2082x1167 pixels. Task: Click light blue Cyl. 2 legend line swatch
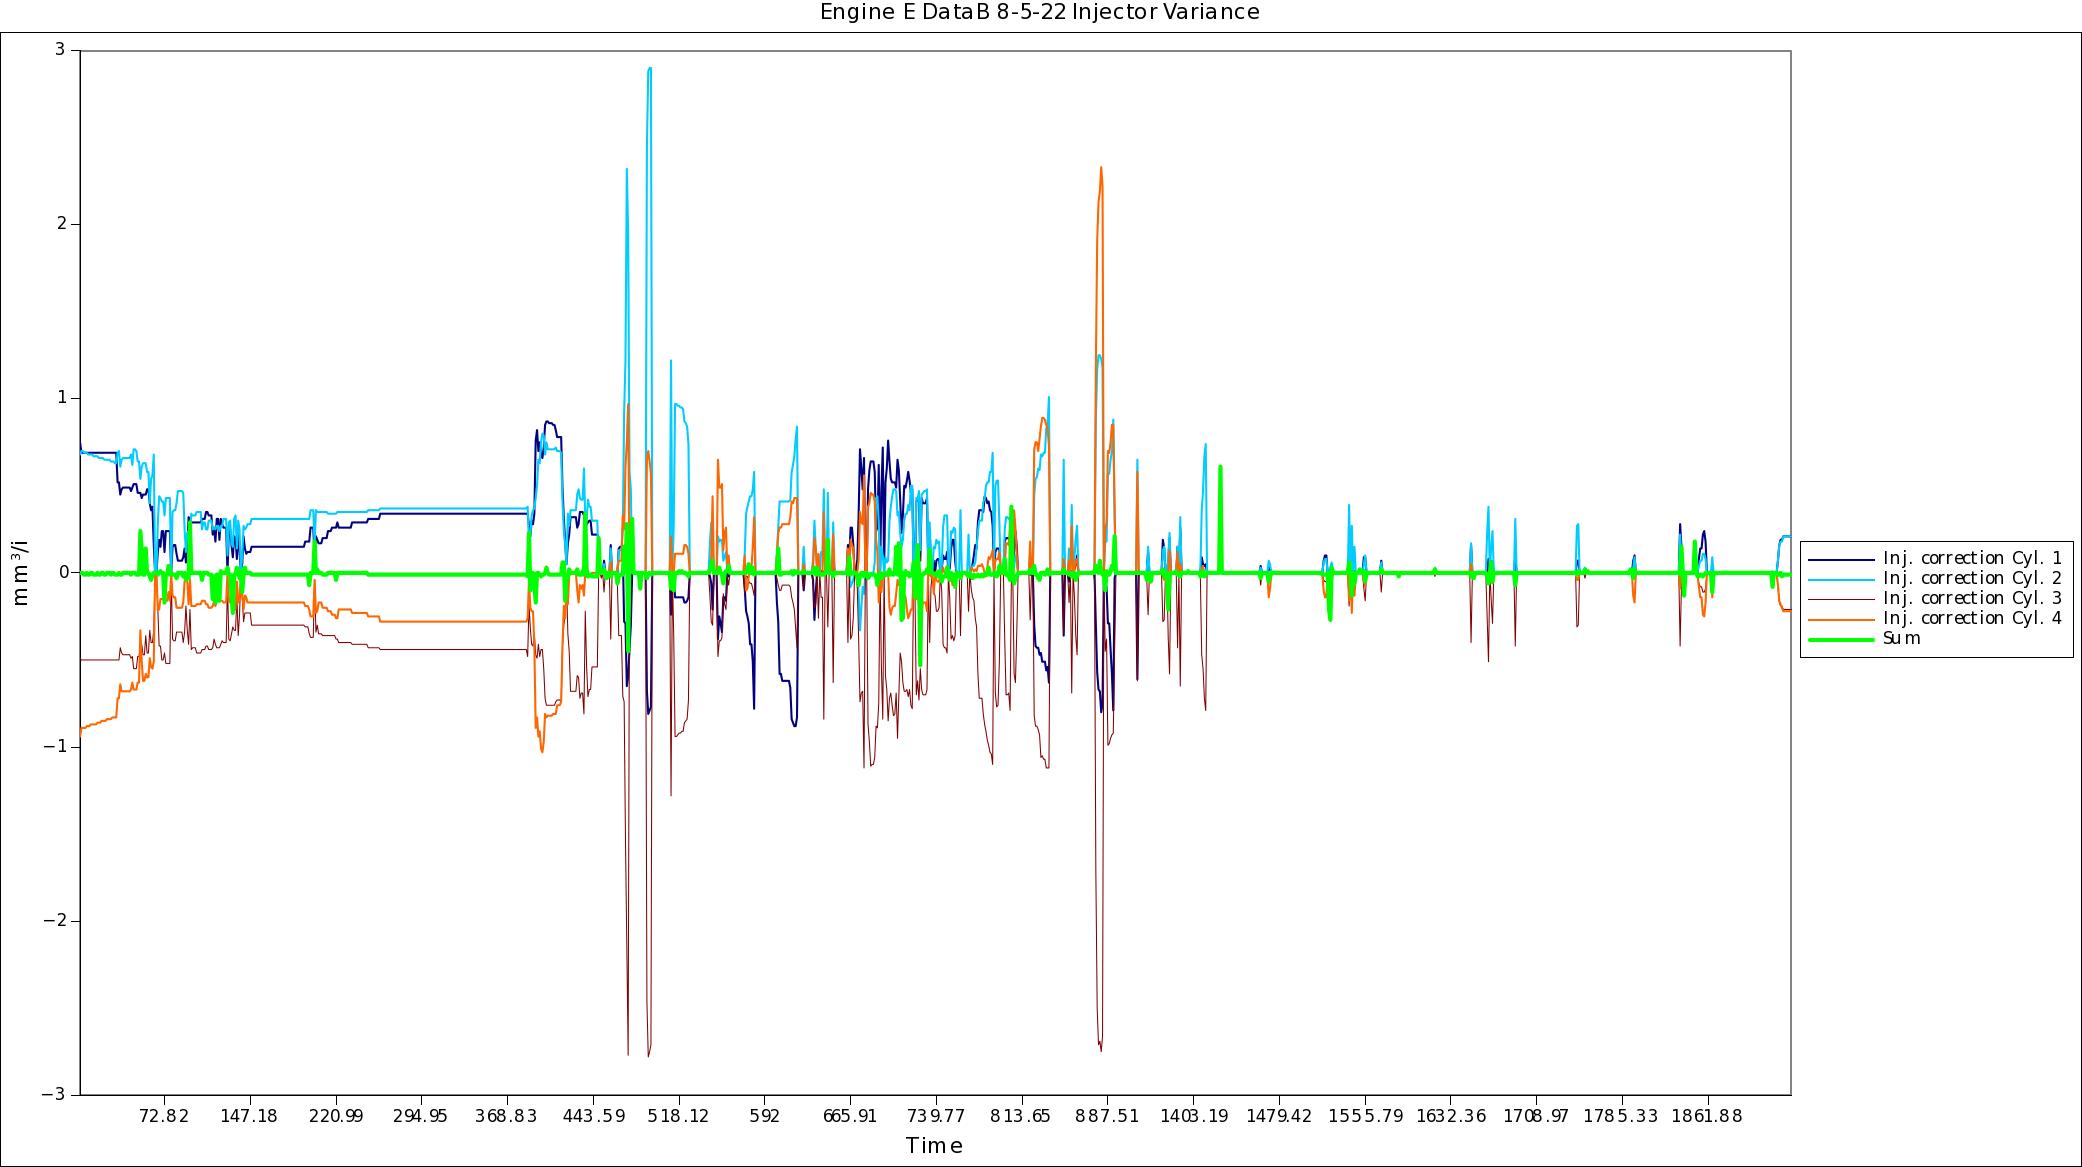1841,578
